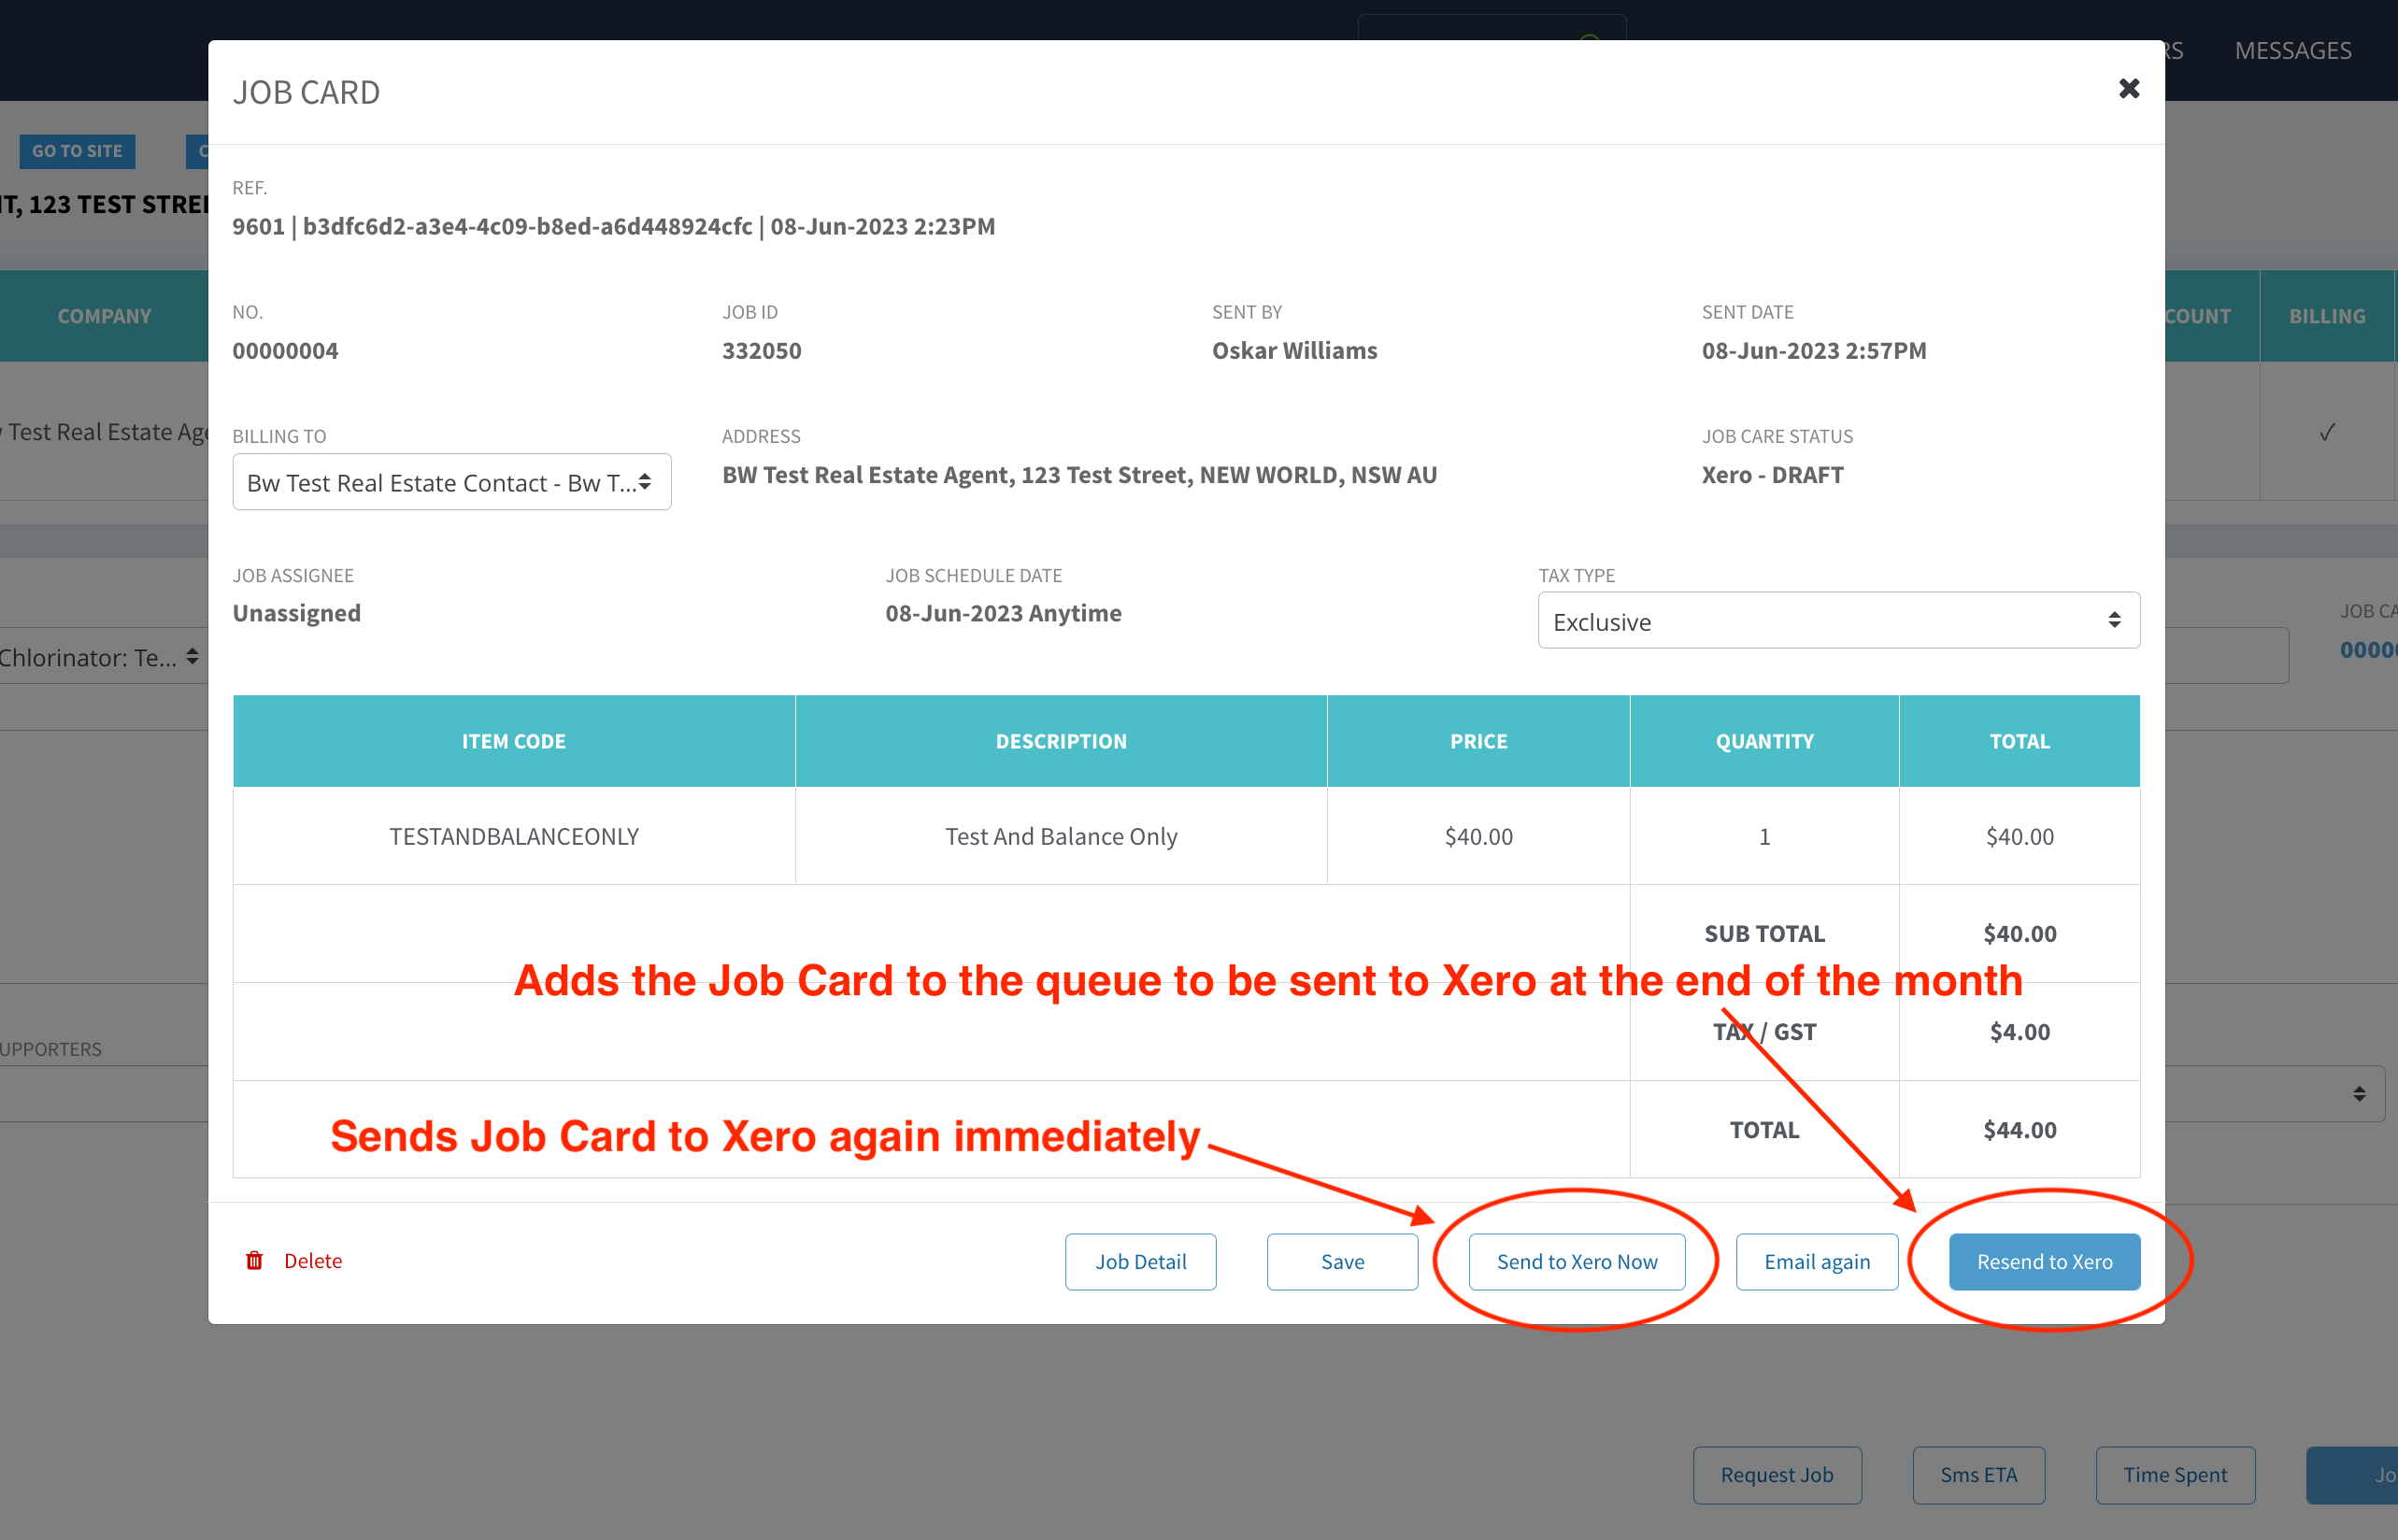Click the red trash Delete icon
Image resolution: width=2398 pixels, height=1540 pixels.
click(x=254, y=1261)
